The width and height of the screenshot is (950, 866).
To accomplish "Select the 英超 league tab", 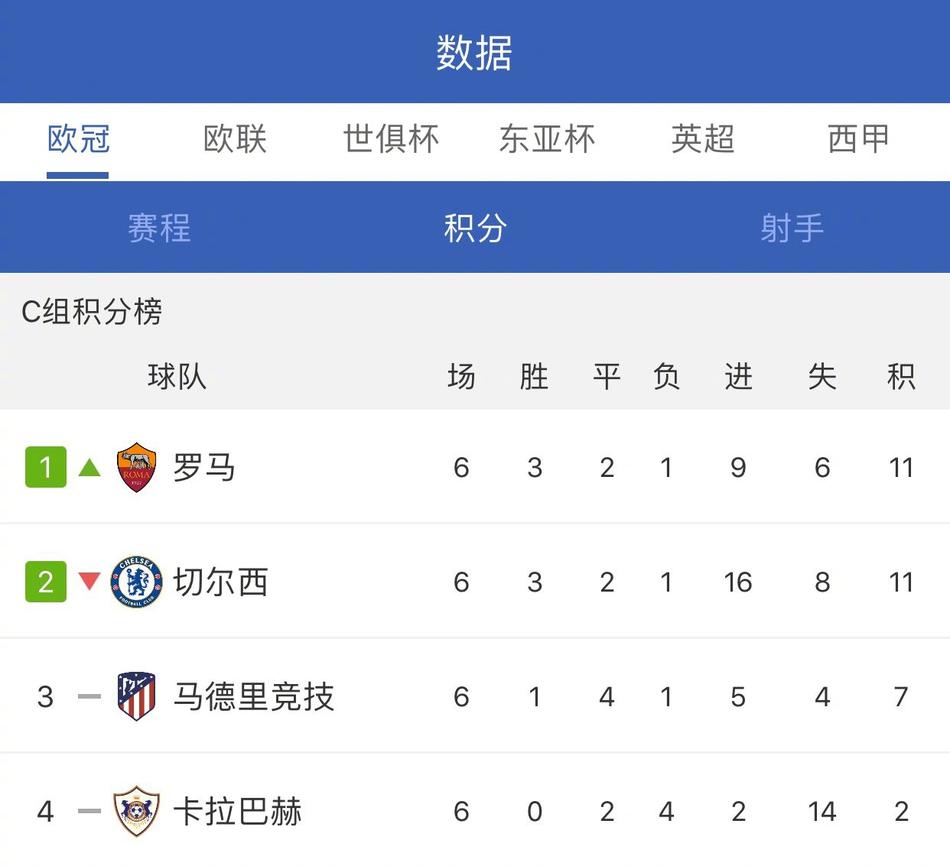I will pyautogui.click(x=703, y=139).
